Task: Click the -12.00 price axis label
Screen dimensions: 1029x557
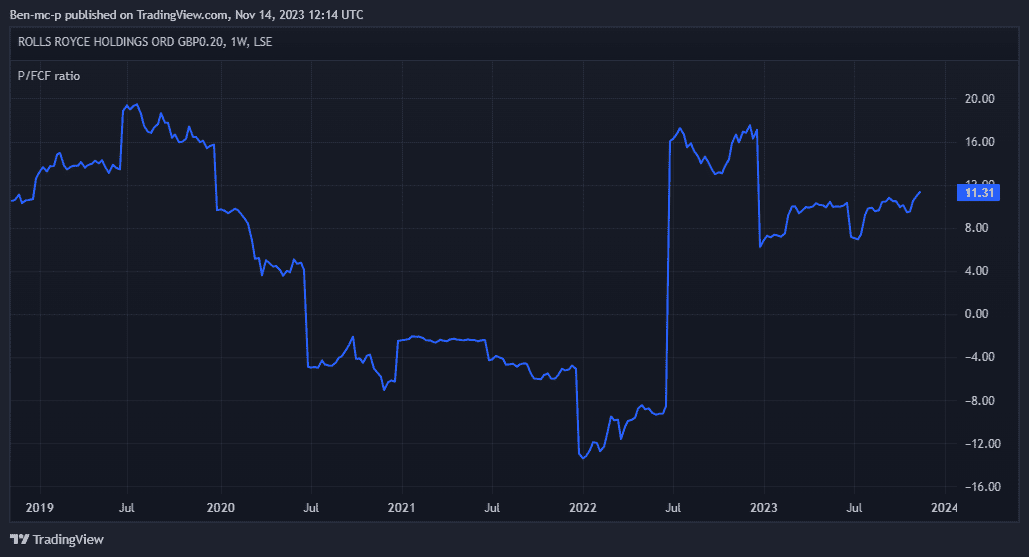Action: [x=974, y=444]
